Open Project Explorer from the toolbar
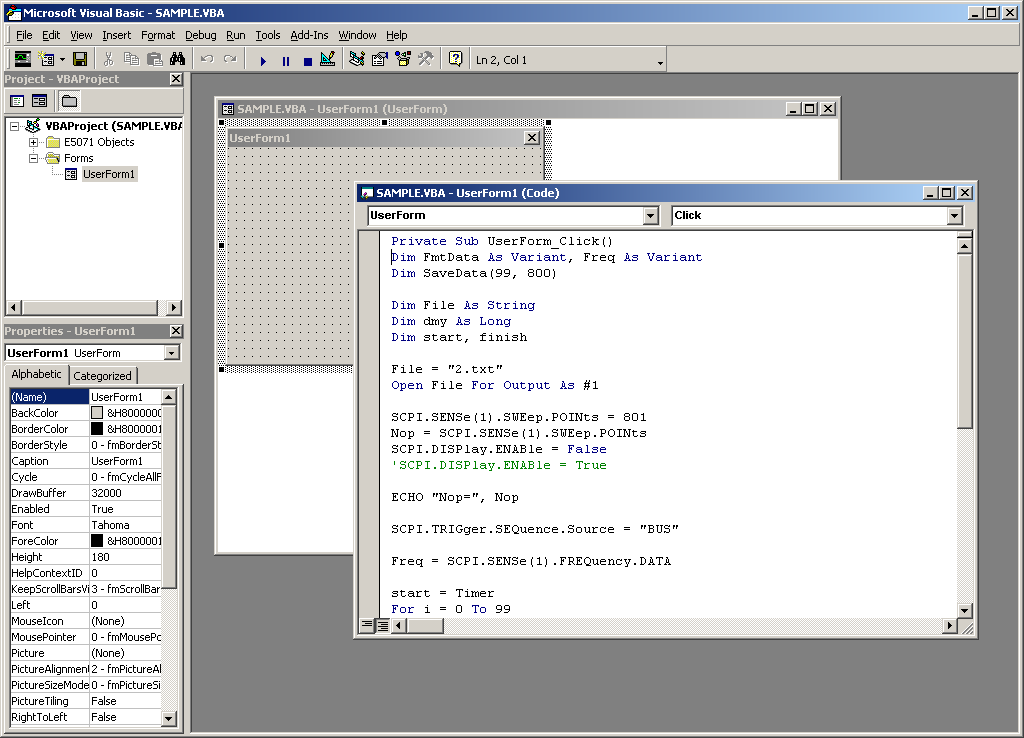 [x=357, y=60]
